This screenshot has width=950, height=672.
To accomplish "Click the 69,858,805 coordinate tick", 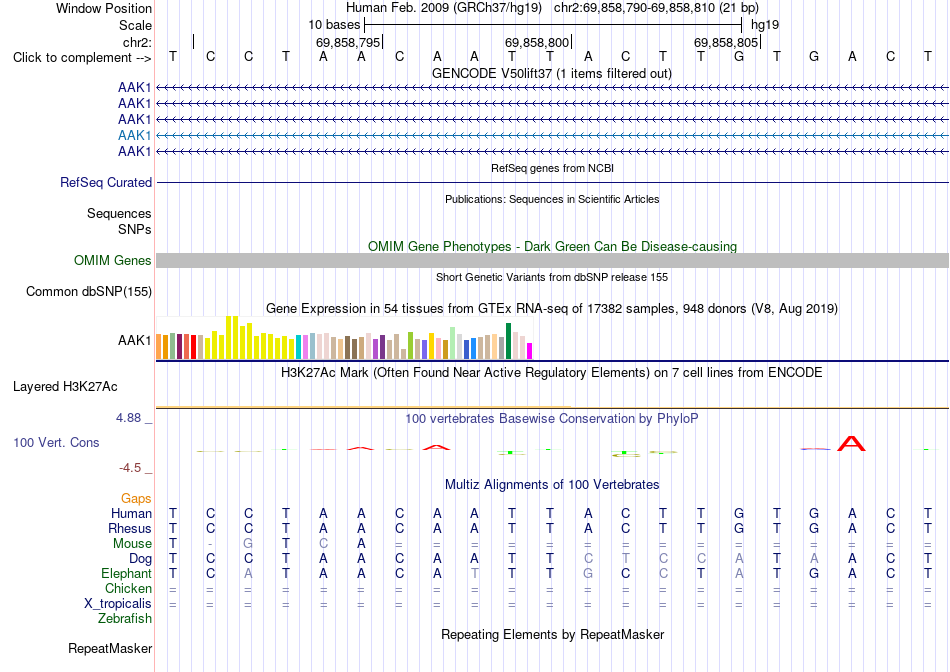I will tap(727, 42).
